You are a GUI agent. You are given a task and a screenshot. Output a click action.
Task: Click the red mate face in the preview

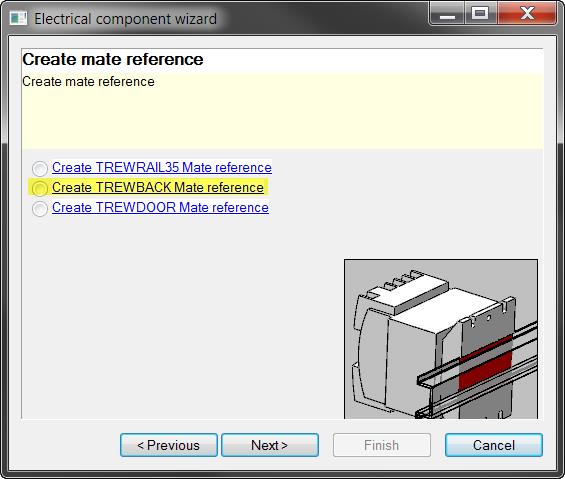485,362
